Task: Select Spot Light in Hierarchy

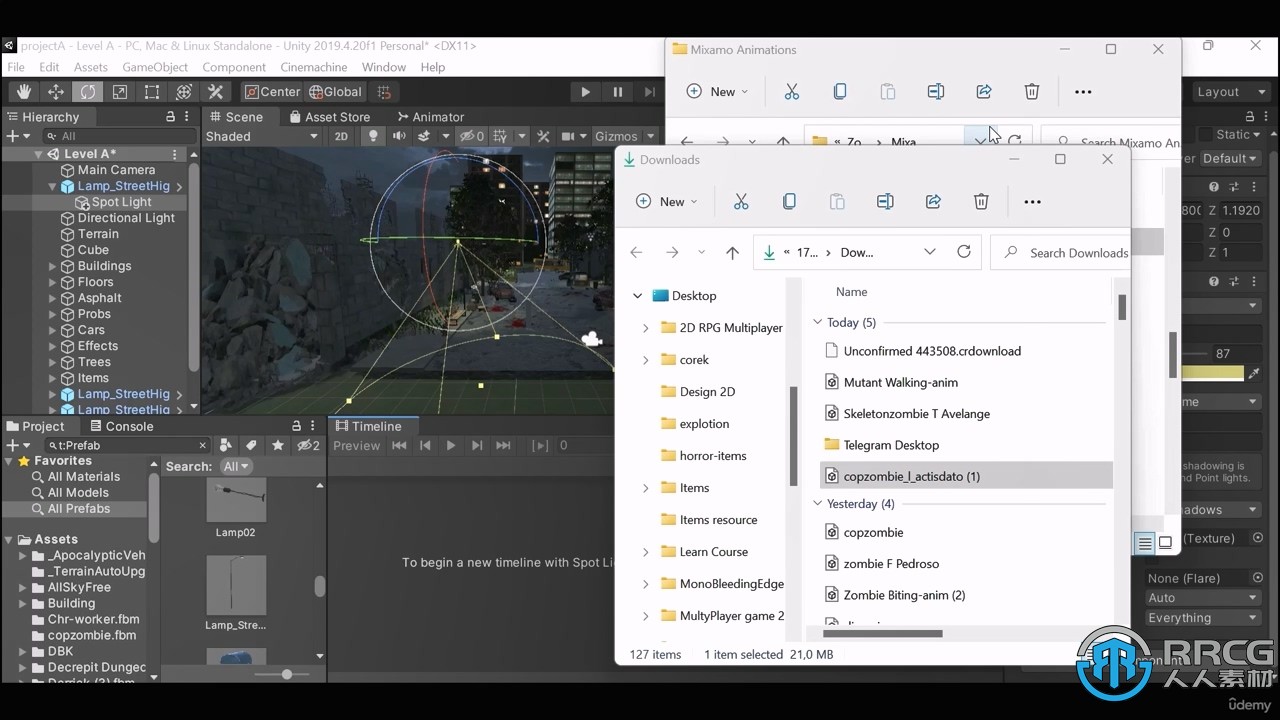Action: click(121, 202)
